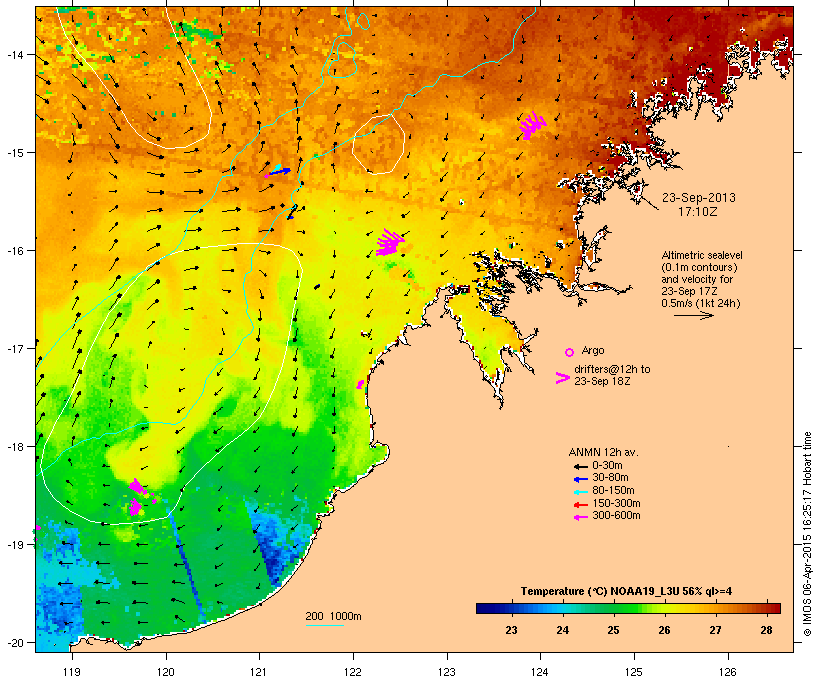Click the colorbar tick label 28
The height and width of the screenshot is (680, 820).
(x=766, y=630)
